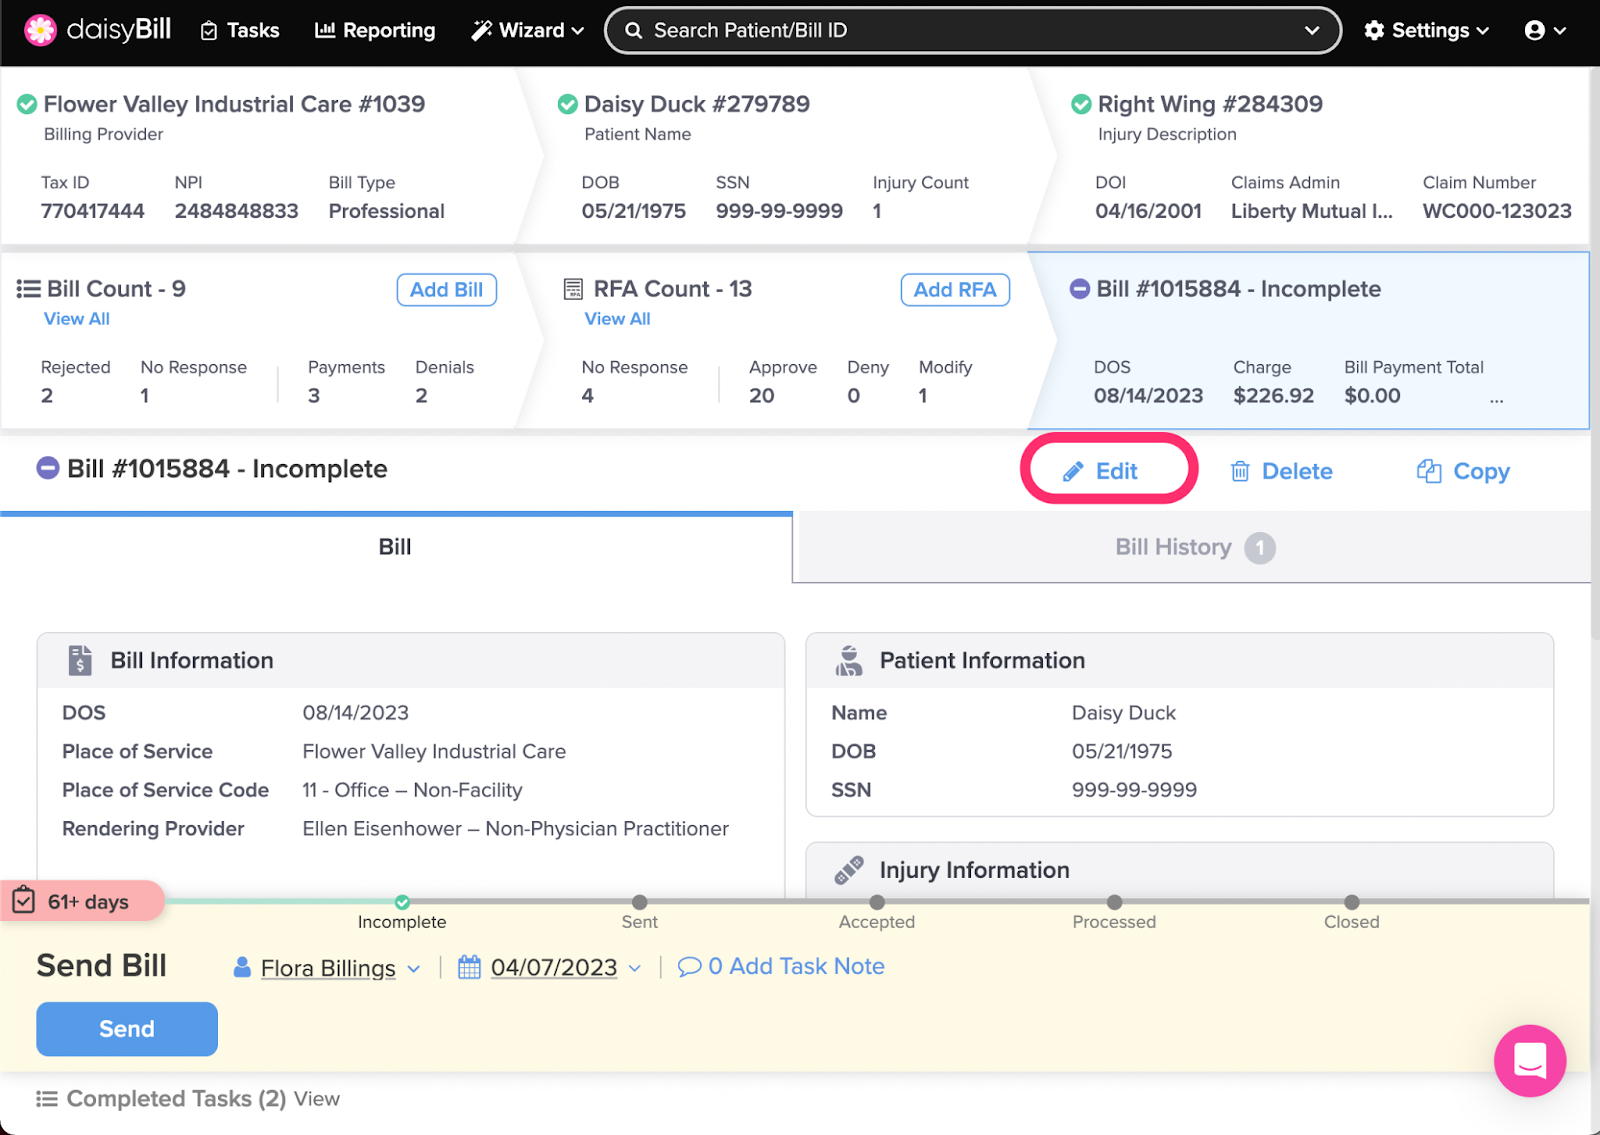The width and height of the screenshot is (1600, 1135).
Task: Click the RFA Count form icon
Action: (573, 289)
